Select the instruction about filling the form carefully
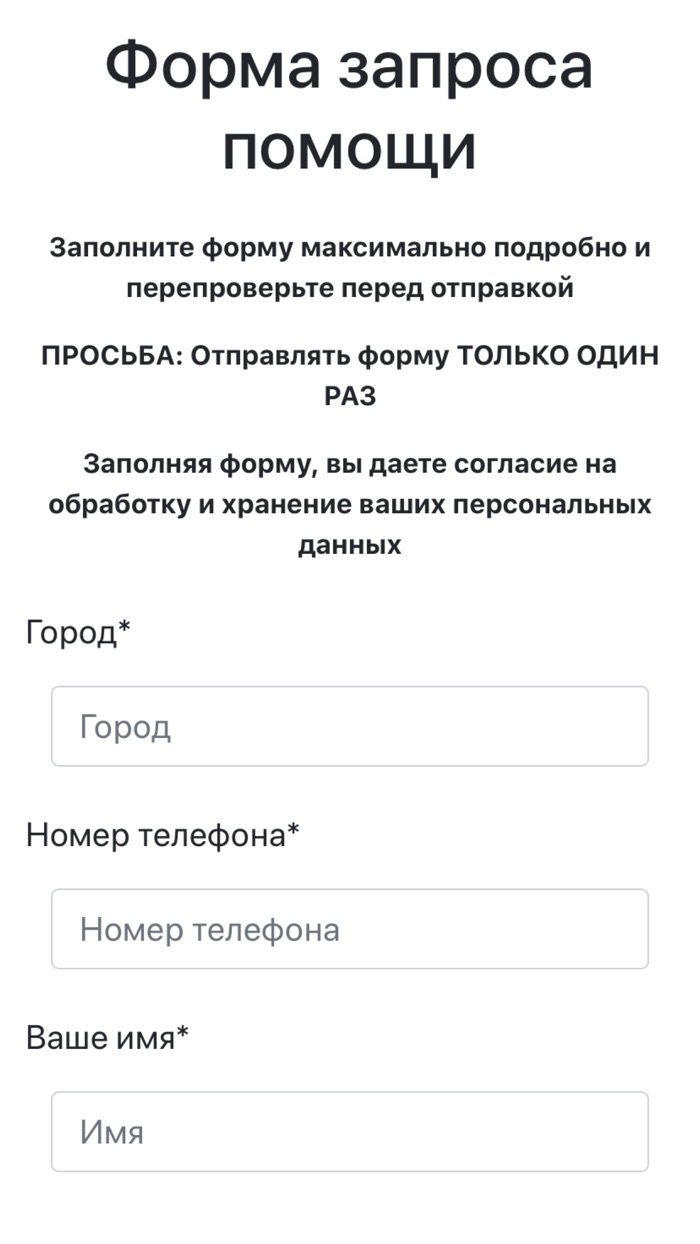This screenshot has height=1244, width=700. pyautogui.click(x=350, y=268)
